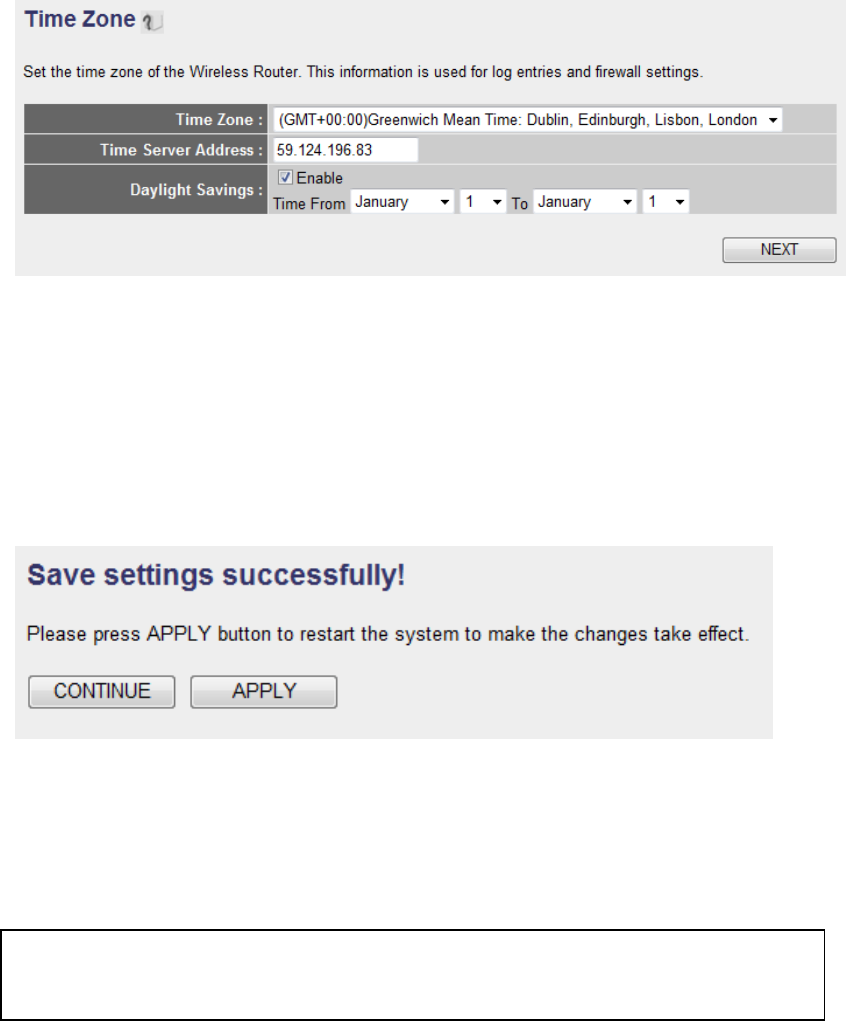Edit the Time Server Address field
Viewport: 846px width, 1021px height.
point(345,150)
